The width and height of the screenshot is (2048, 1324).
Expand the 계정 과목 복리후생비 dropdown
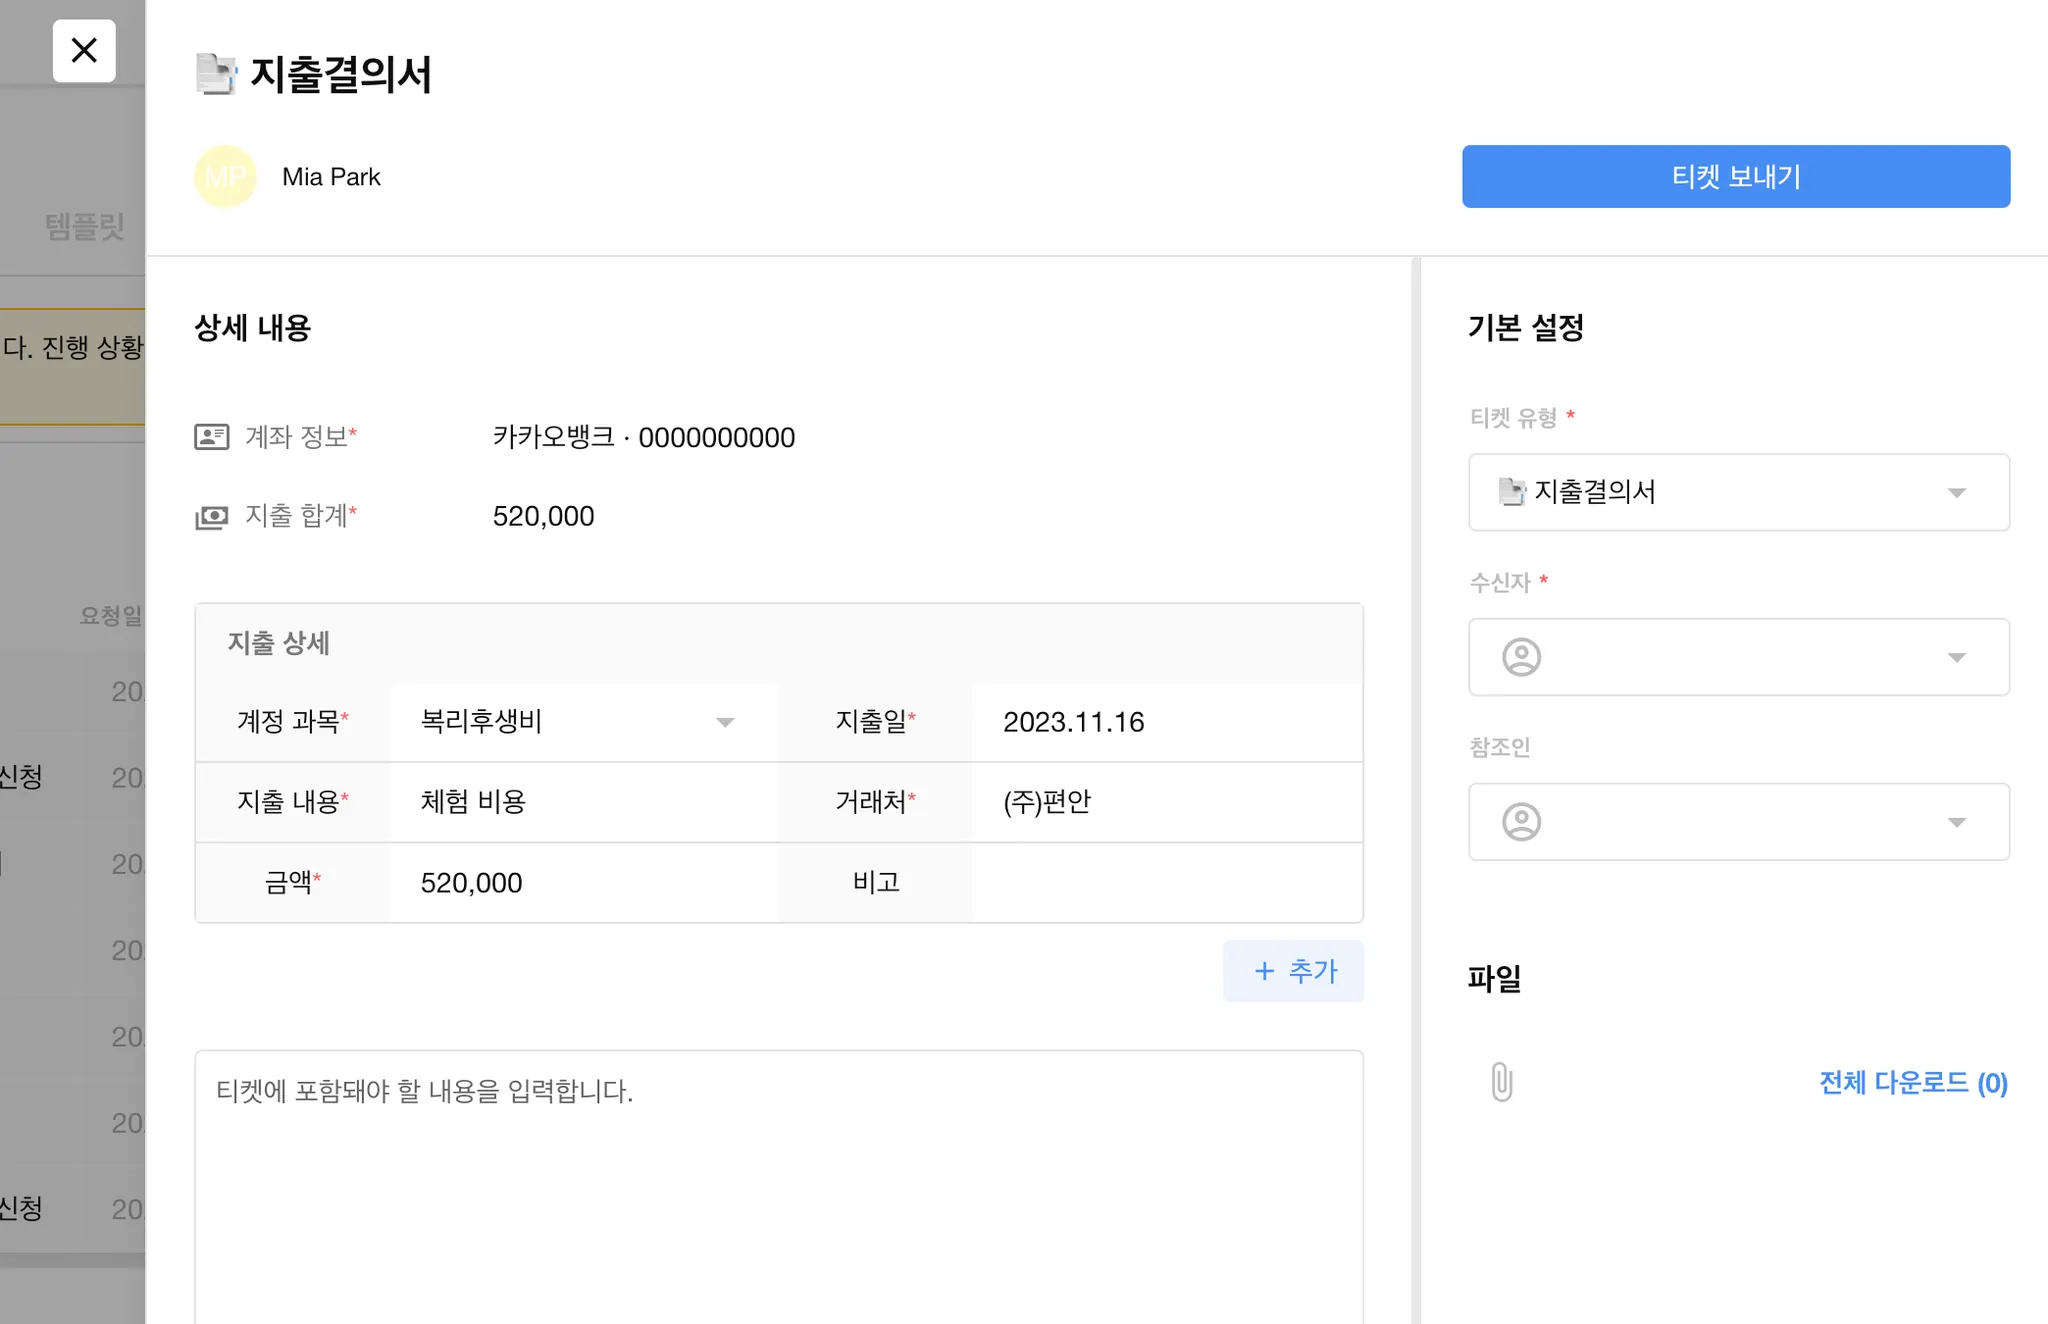725,722
